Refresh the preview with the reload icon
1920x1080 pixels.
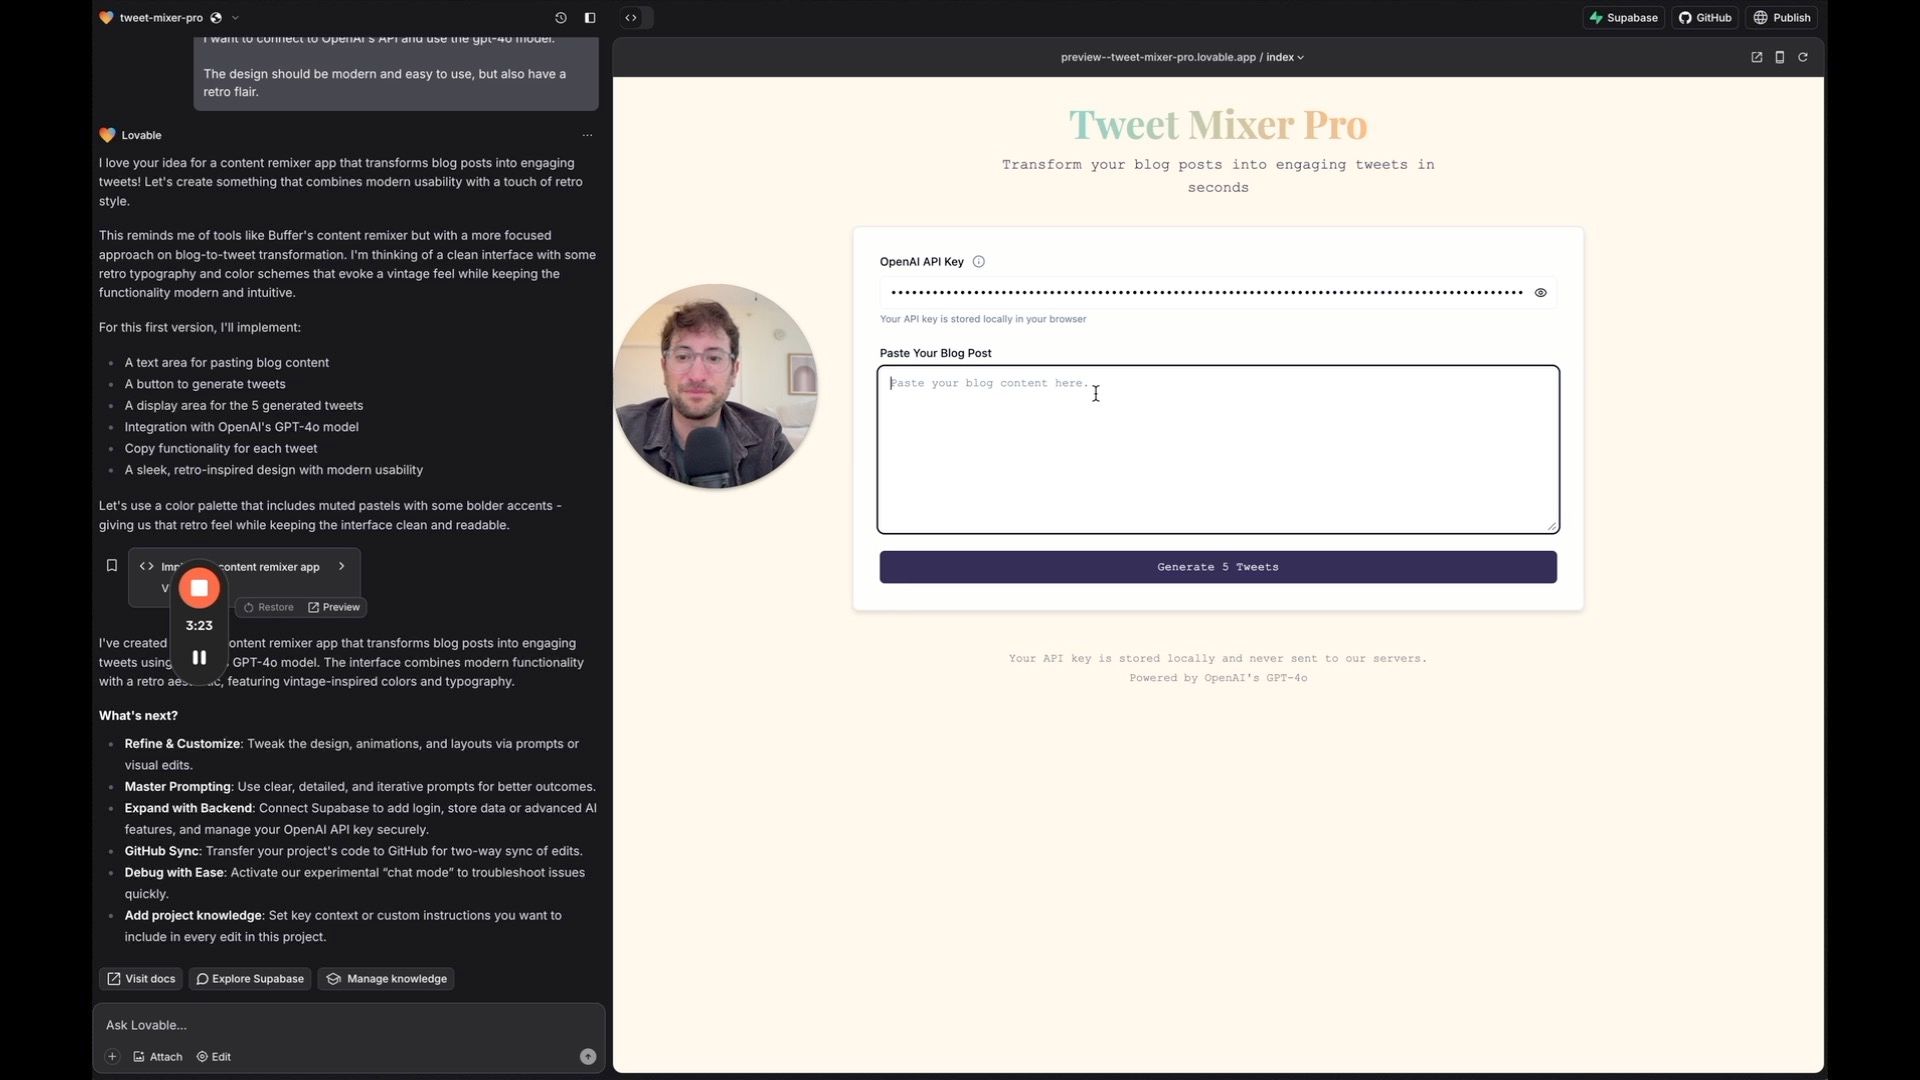(x=1803, y=57)
